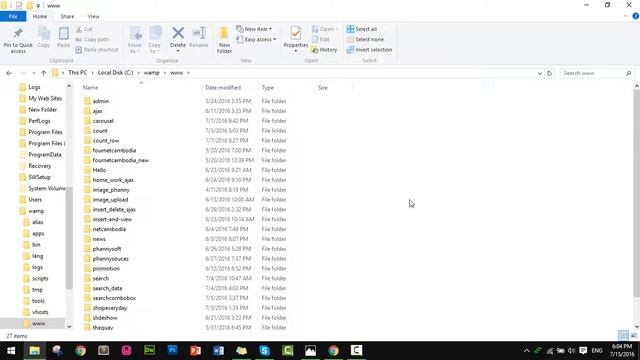Create a New folder from ribbon
The width and height of the screenshot is (640, 360).
point(224,40)
